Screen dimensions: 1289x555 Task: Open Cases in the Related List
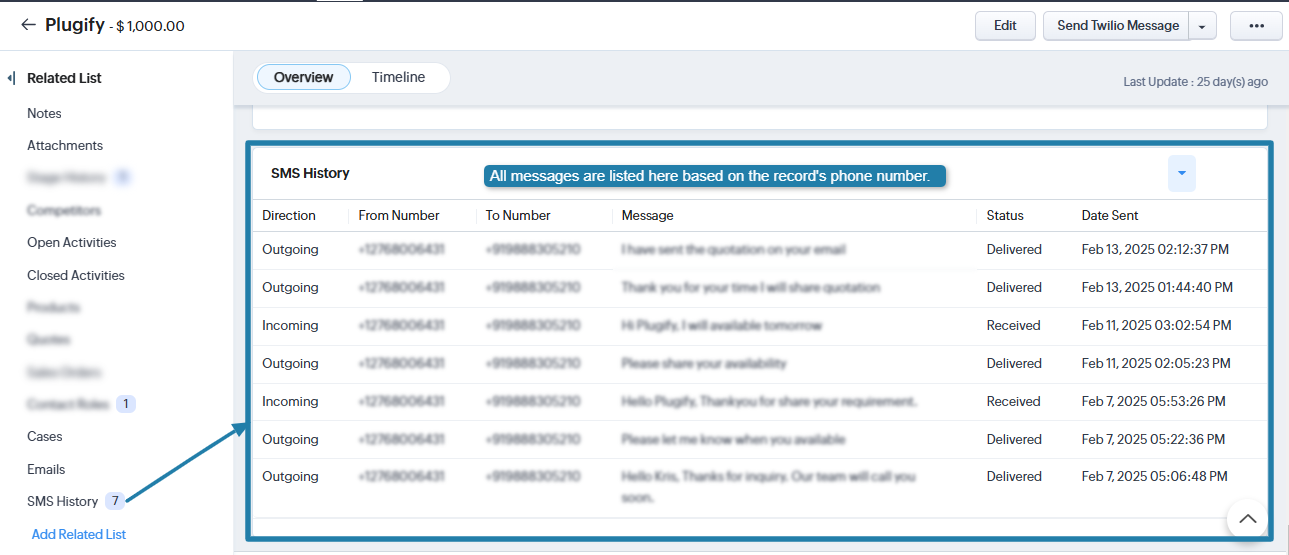45,436
